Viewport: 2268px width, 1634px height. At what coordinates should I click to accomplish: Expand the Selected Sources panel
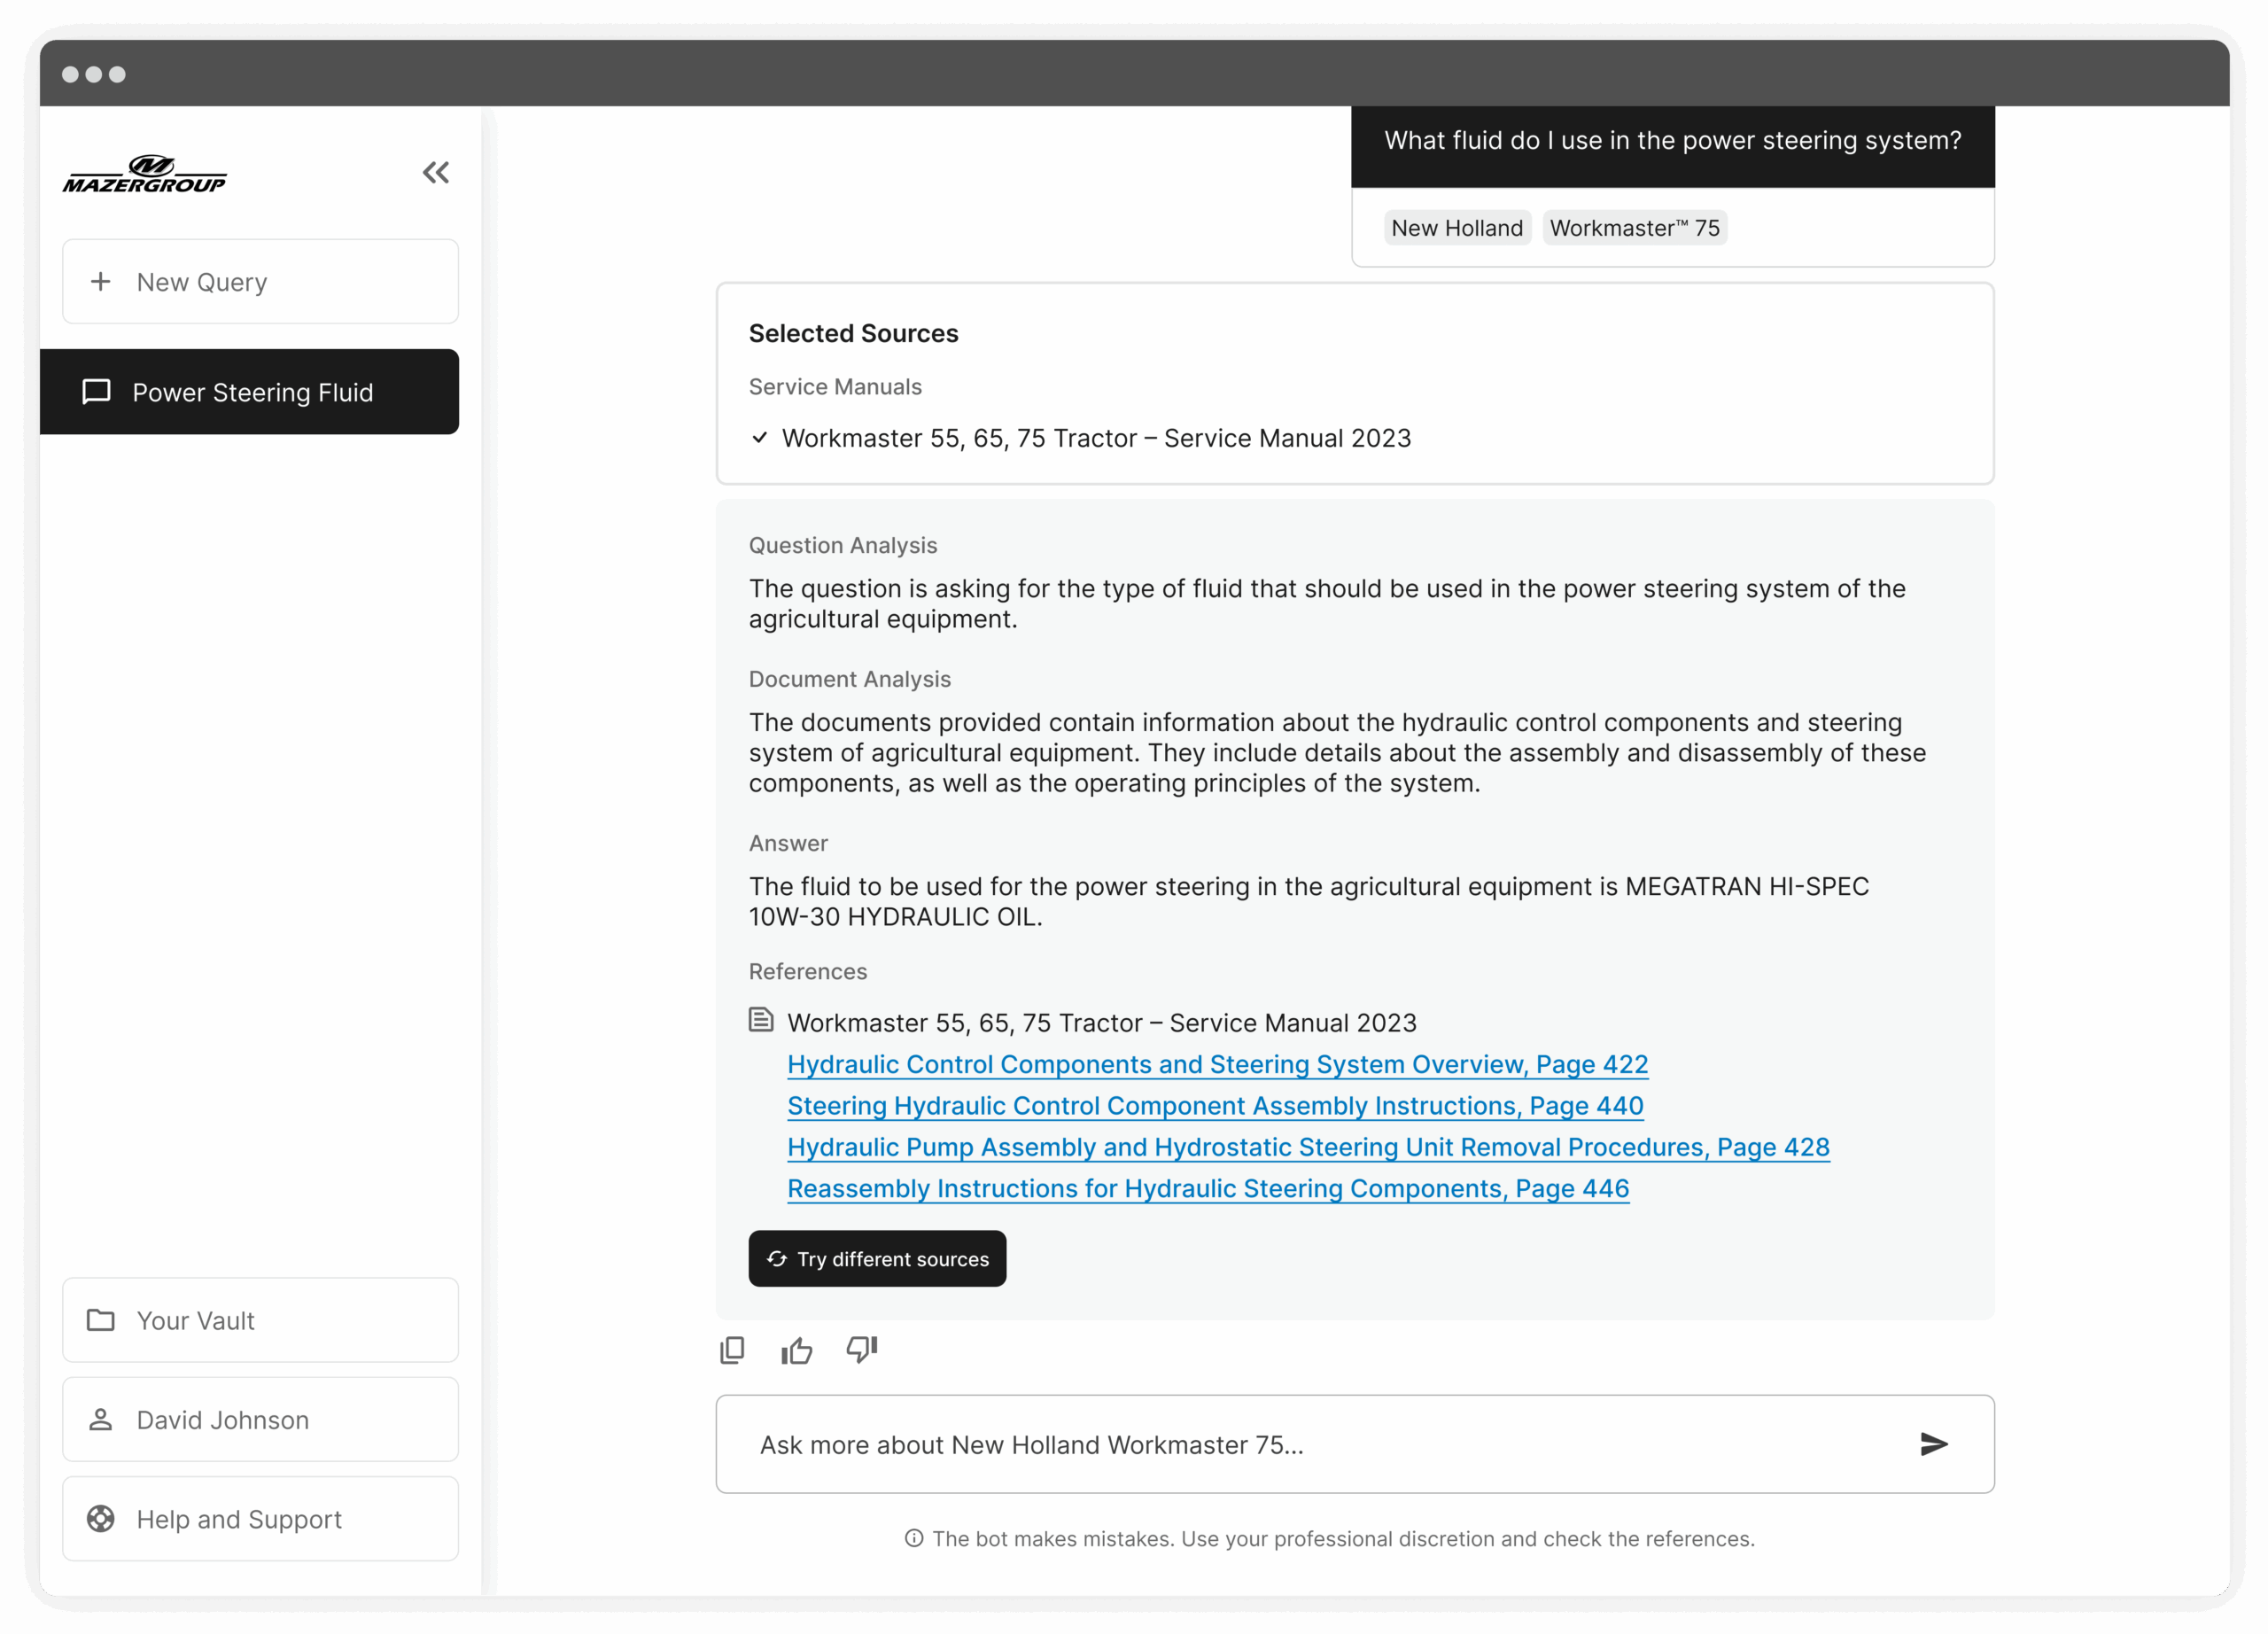pos(854,333)
